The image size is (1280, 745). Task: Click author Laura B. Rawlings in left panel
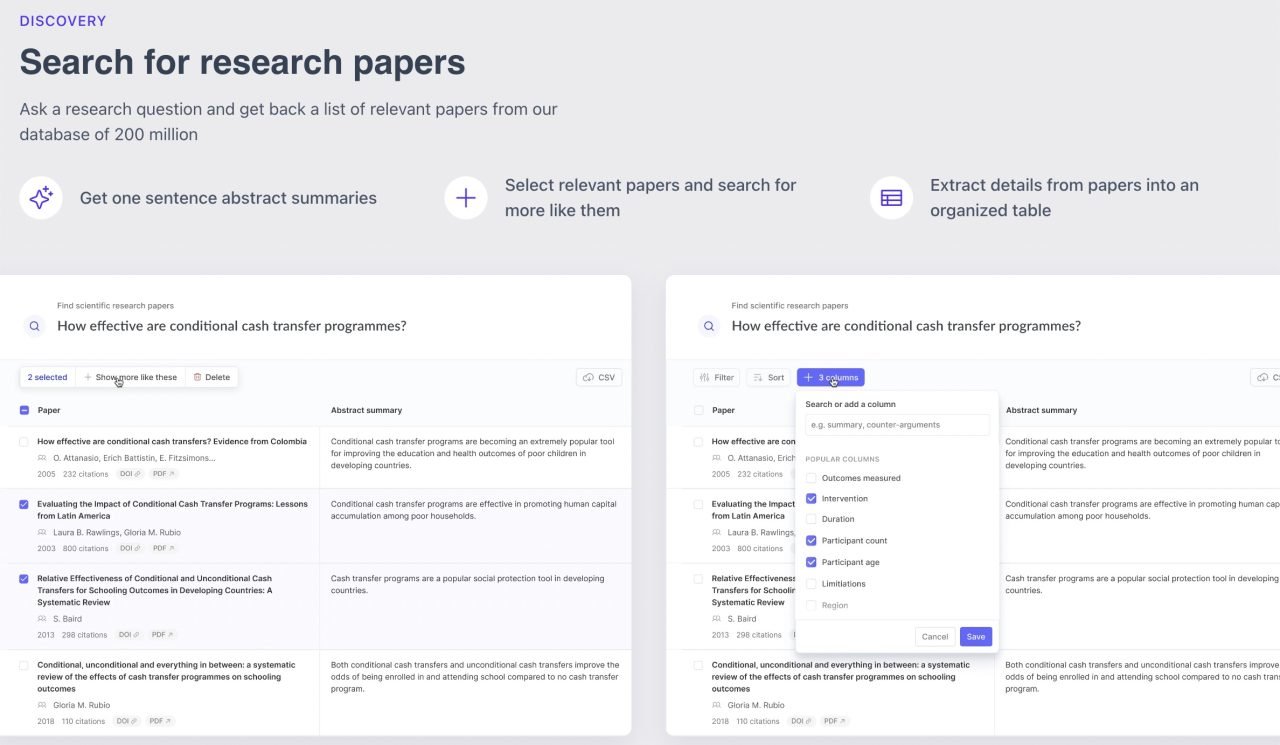[x=85, y=533]
